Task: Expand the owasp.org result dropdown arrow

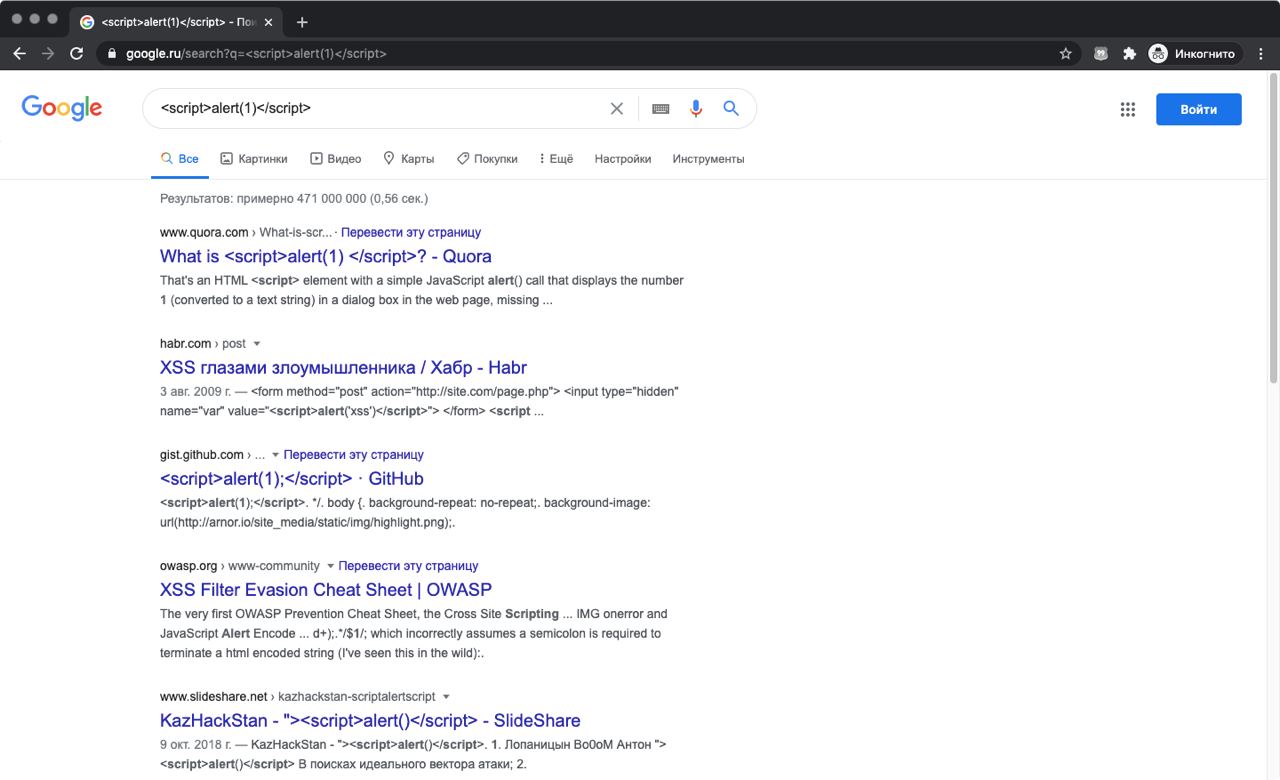Action: click(x=331, y=566)
